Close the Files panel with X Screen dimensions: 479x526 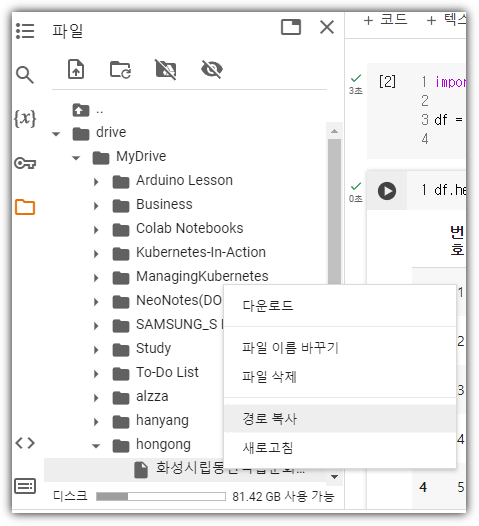[327, 27]
